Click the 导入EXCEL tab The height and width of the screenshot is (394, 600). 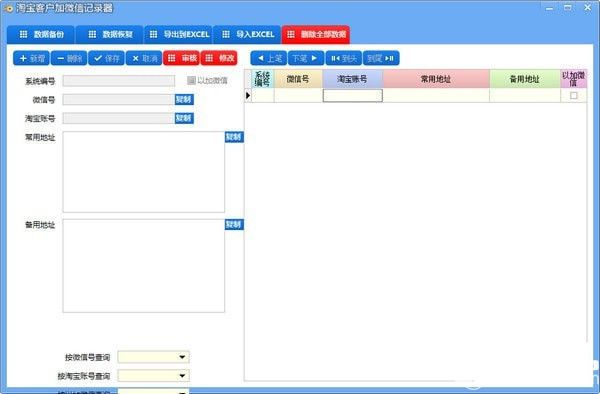point(247,35)
